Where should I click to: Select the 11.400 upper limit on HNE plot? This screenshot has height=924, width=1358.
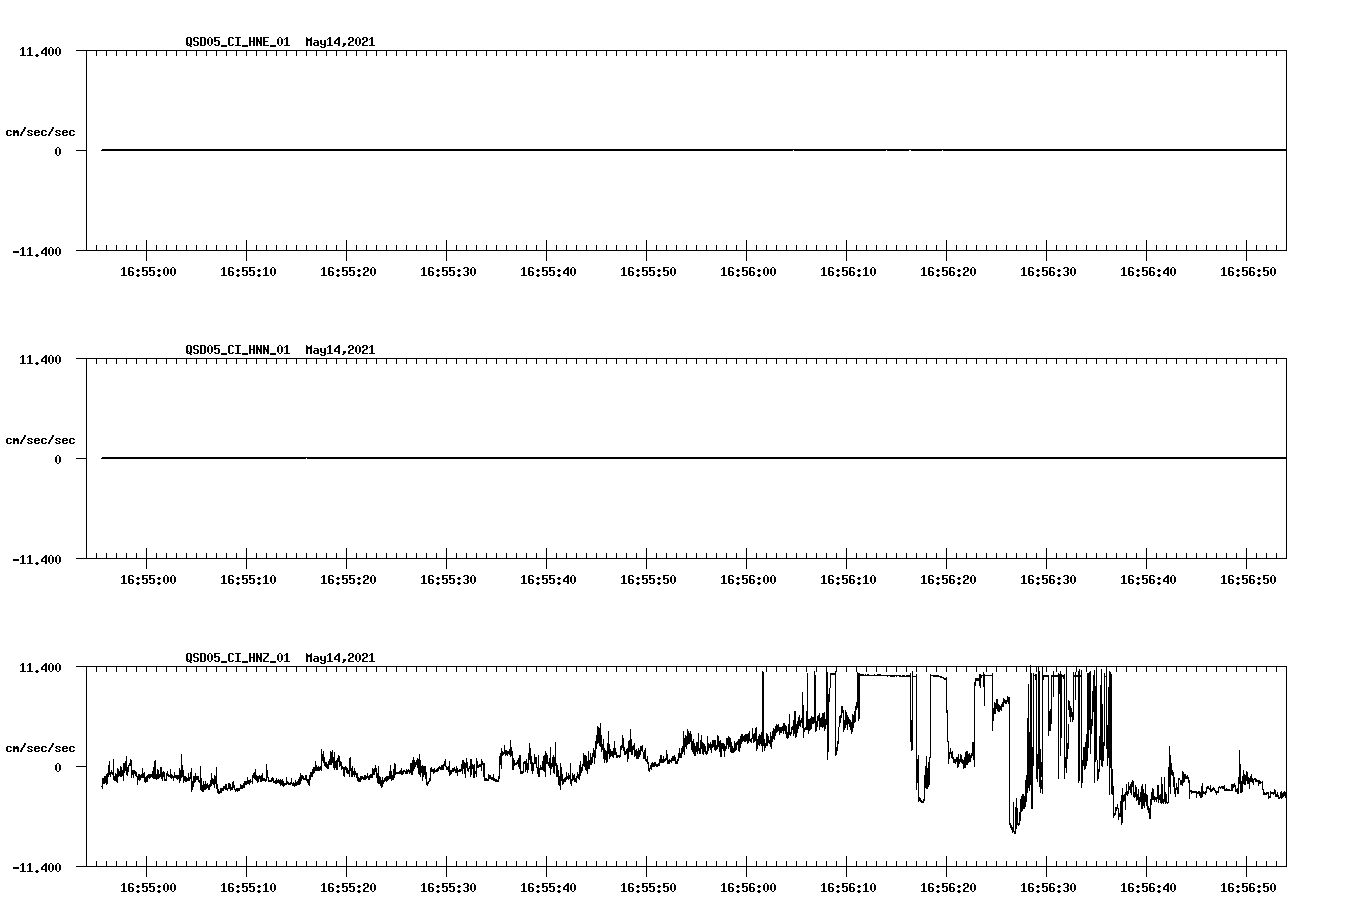(x=42, y=51)
